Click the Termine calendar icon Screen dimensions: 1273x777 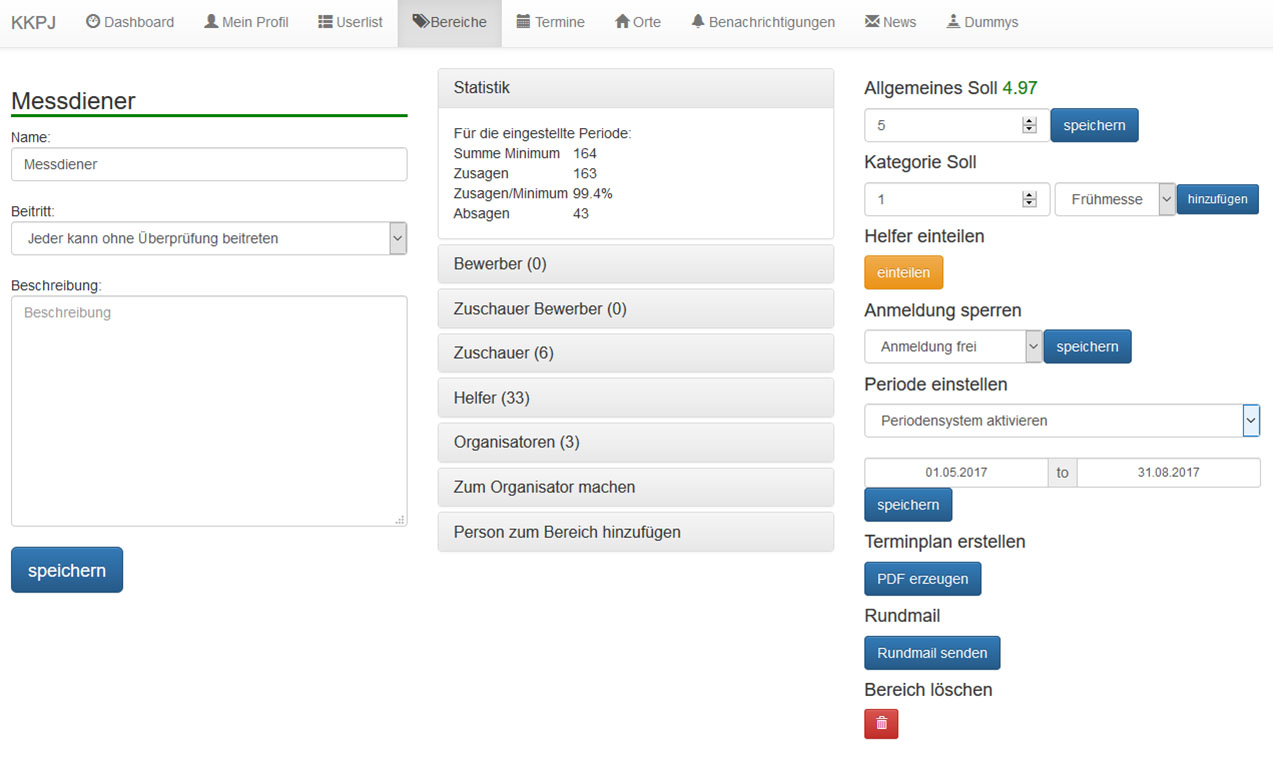[523, 21]
